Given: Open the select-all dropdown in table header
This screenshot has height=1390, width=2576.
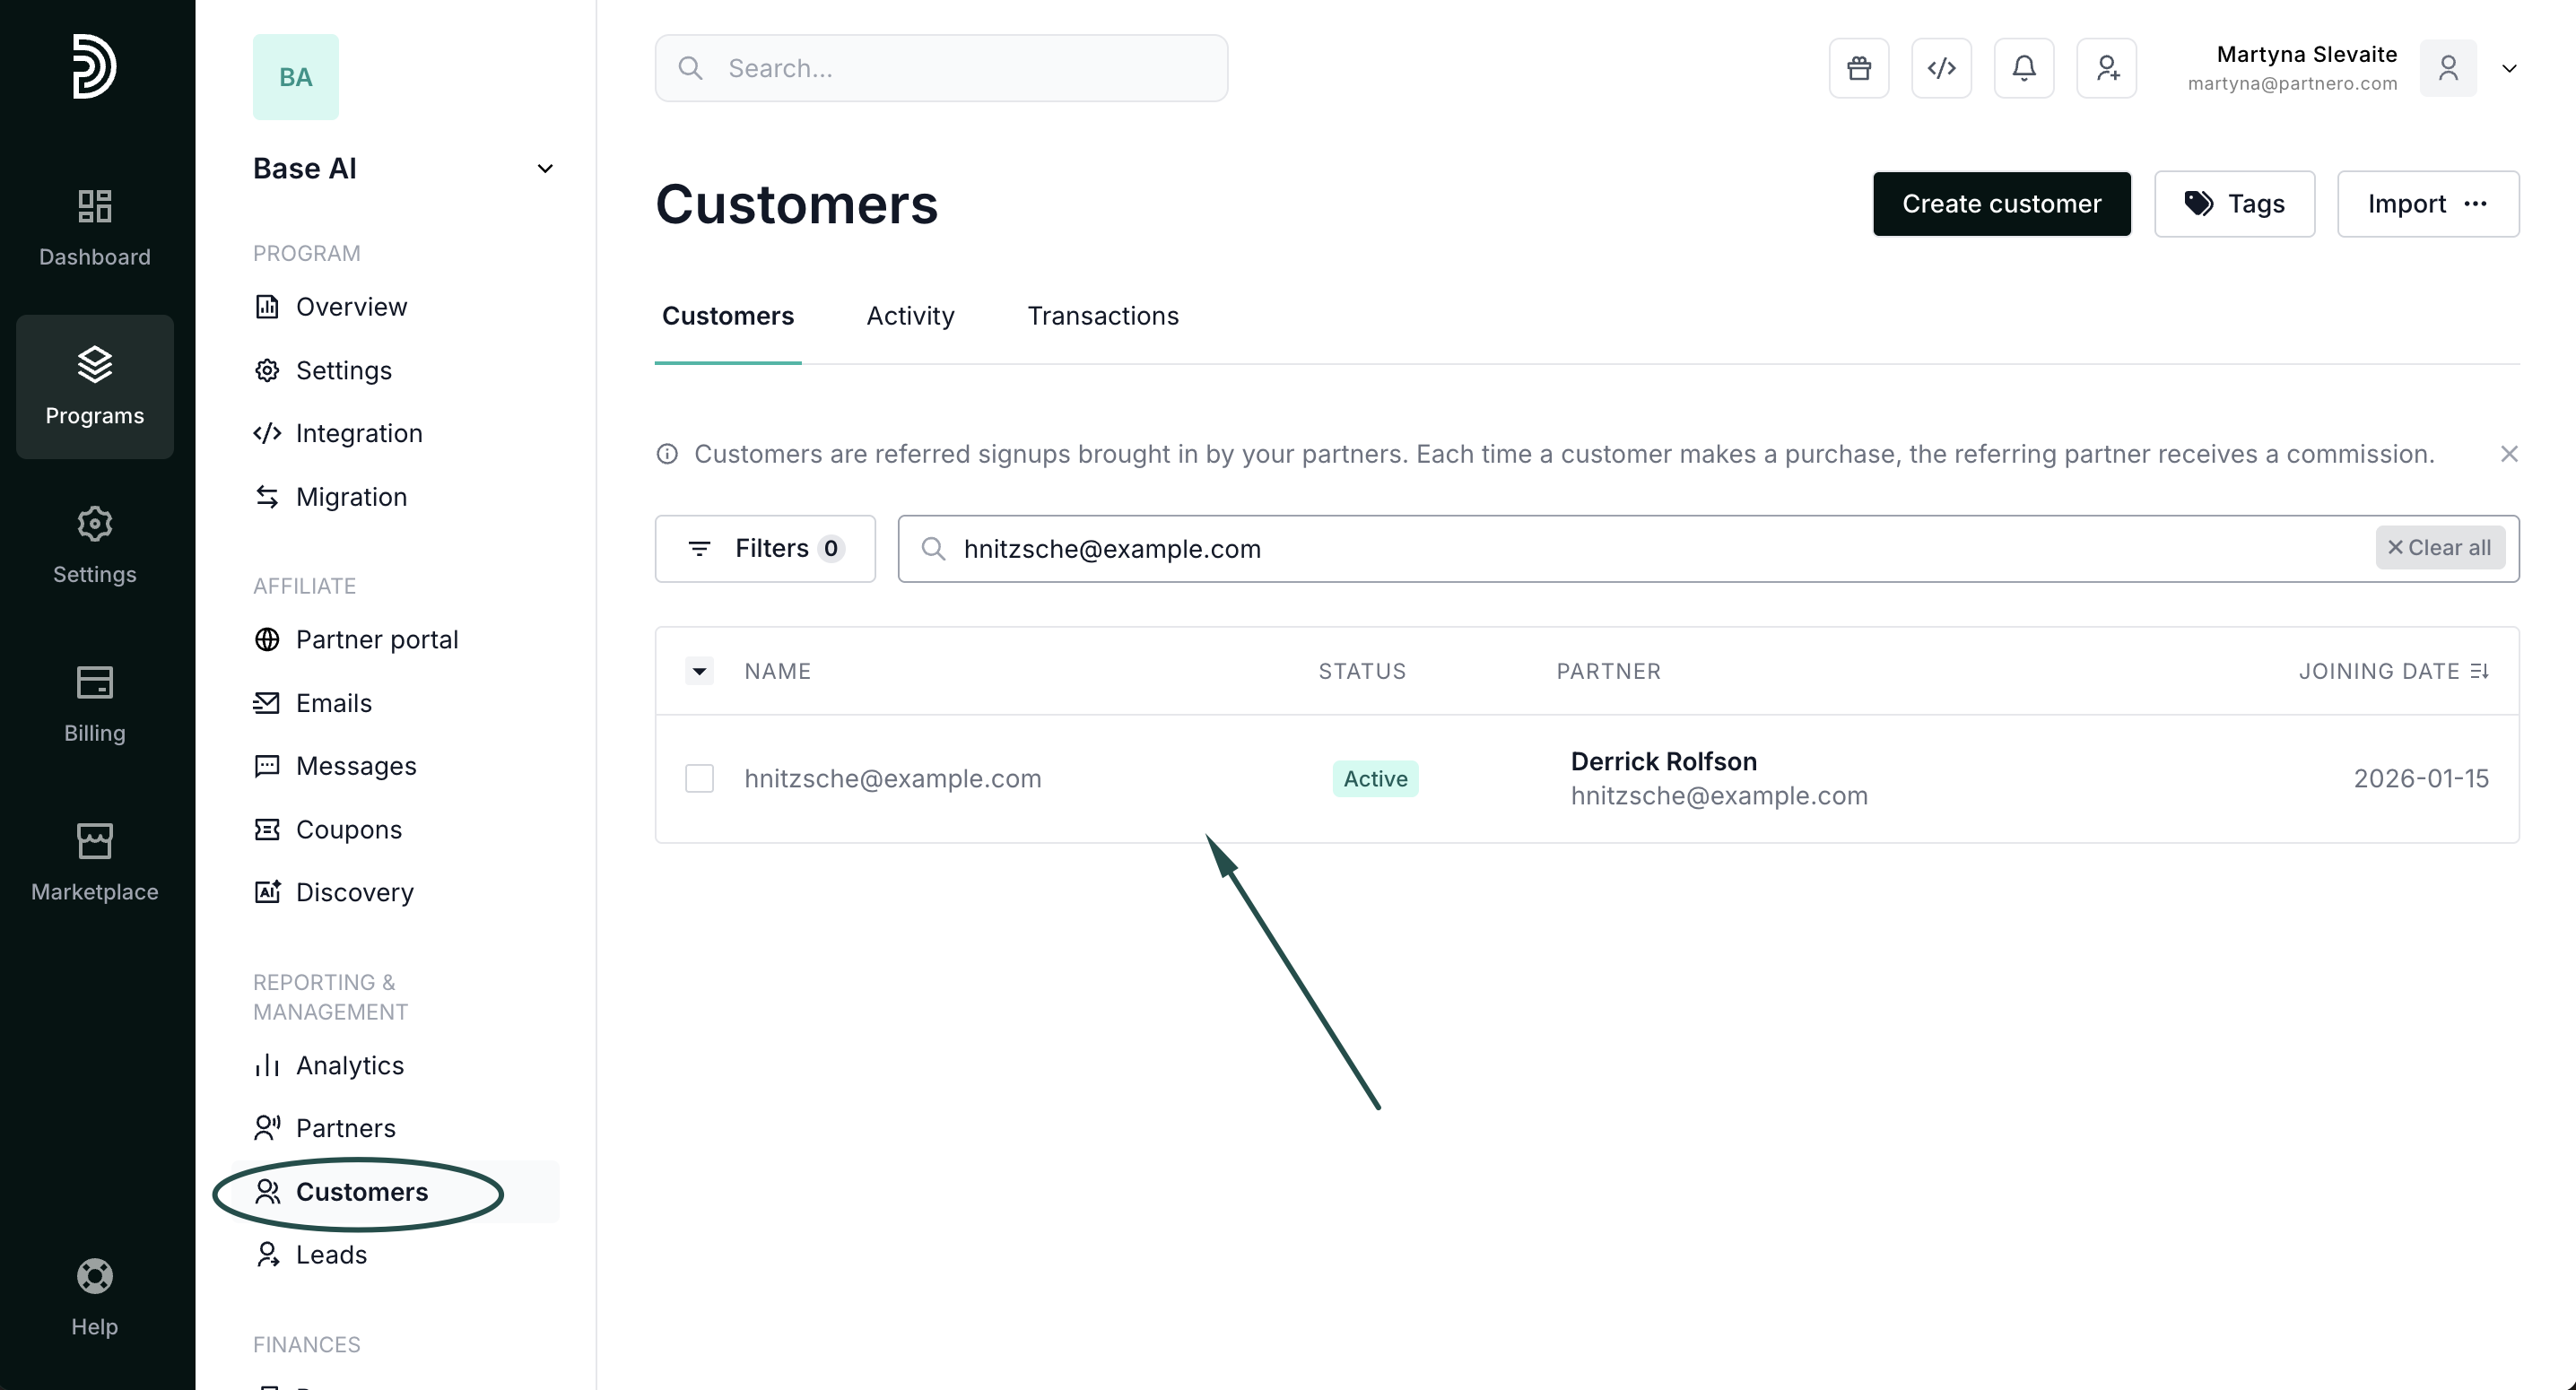Looking at the screenshot, I should (x=699, y=671).
